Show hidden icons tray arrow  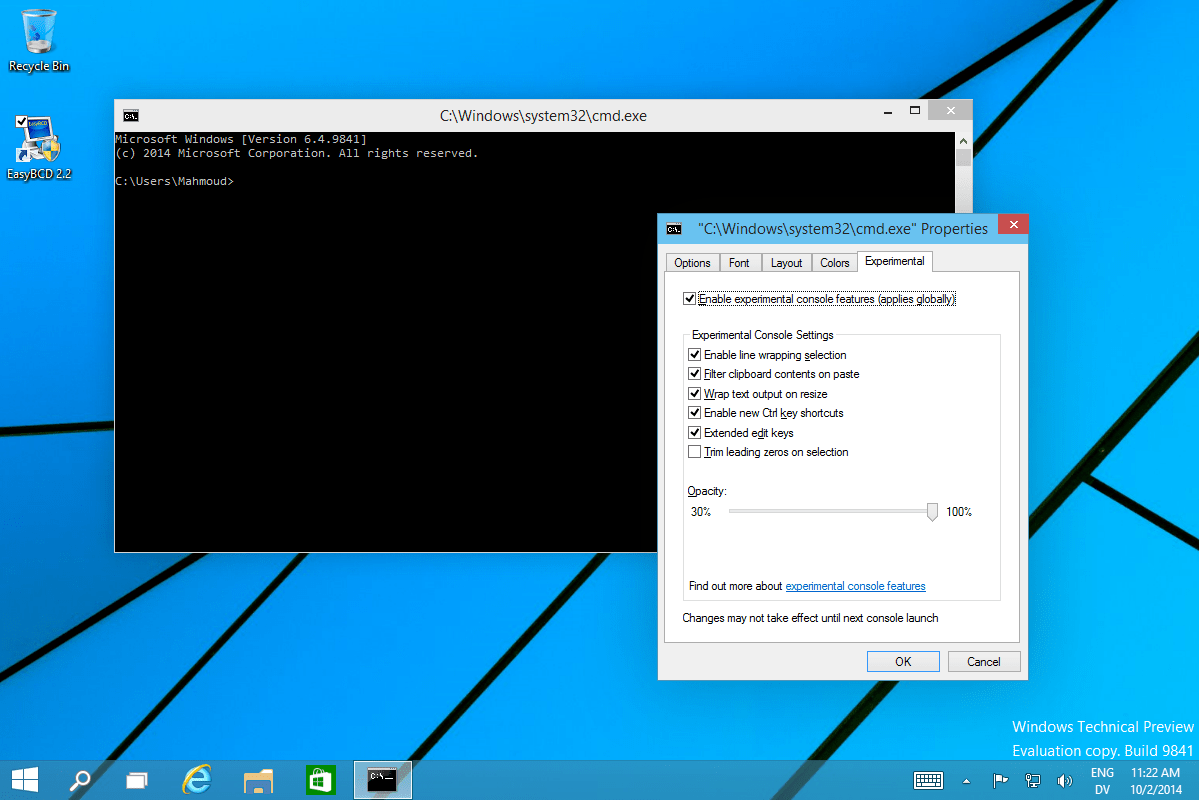point(967,781)
